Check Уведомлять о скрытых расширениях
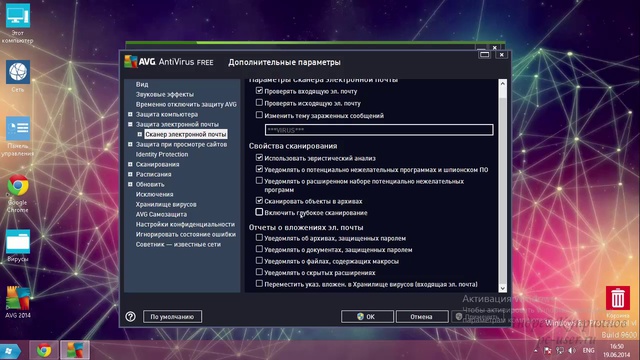640x360 pixels. pos(259,272)
